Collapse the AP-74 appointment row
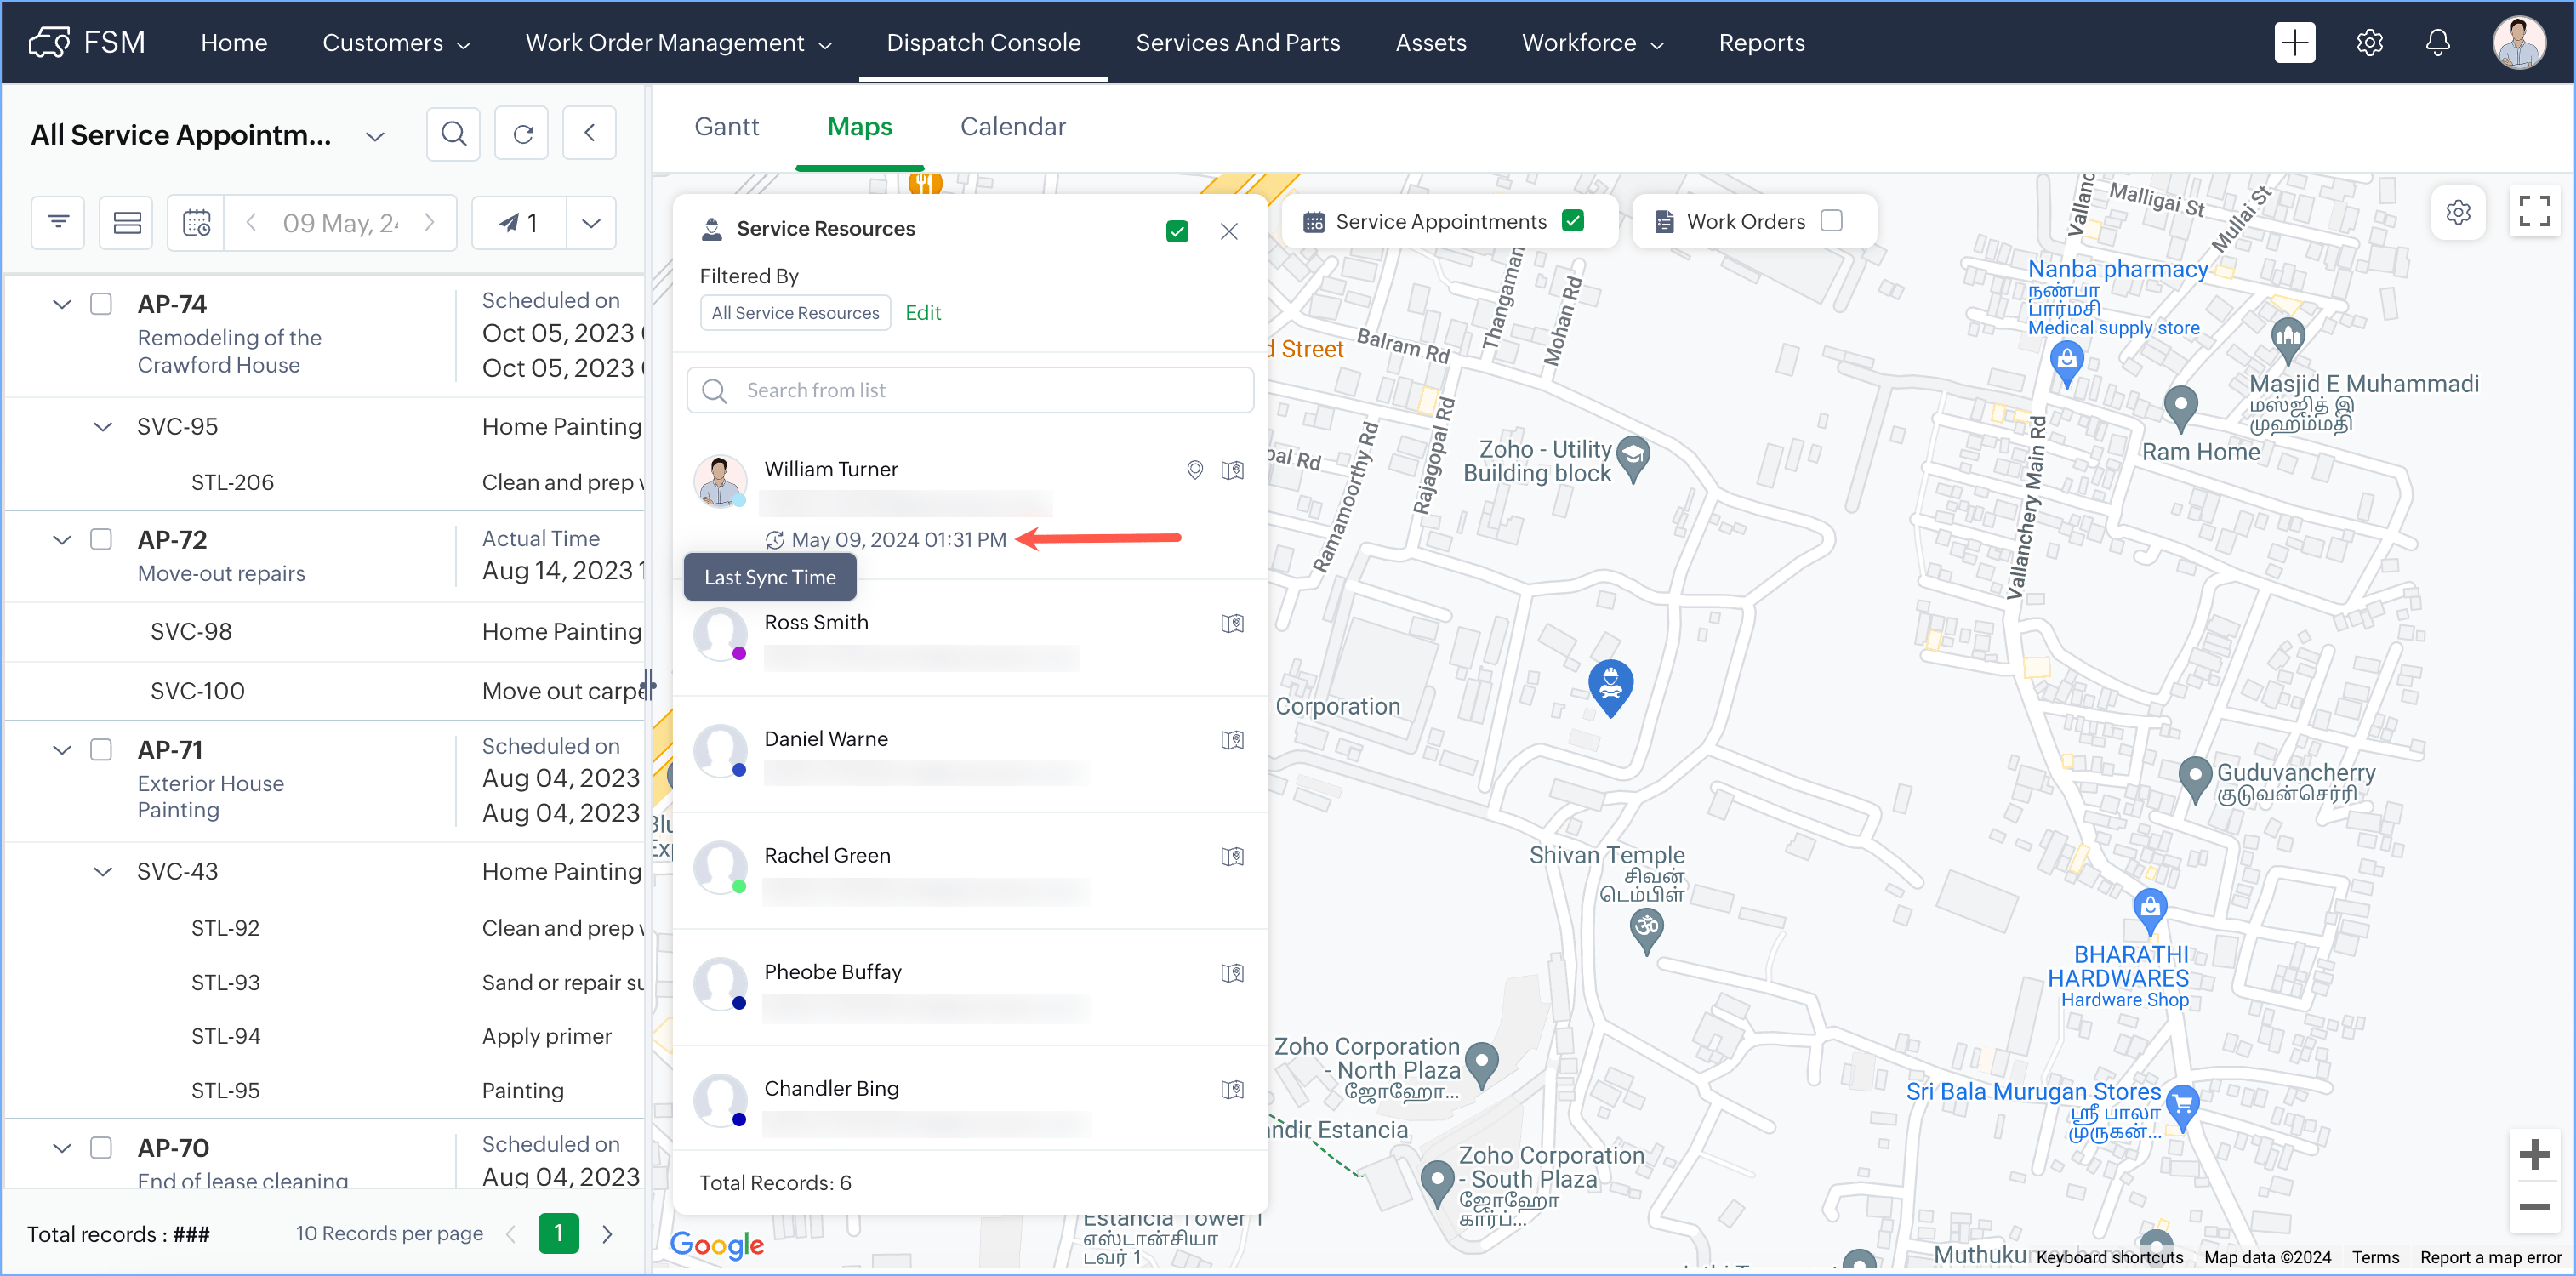 click(x=62, y=304)
